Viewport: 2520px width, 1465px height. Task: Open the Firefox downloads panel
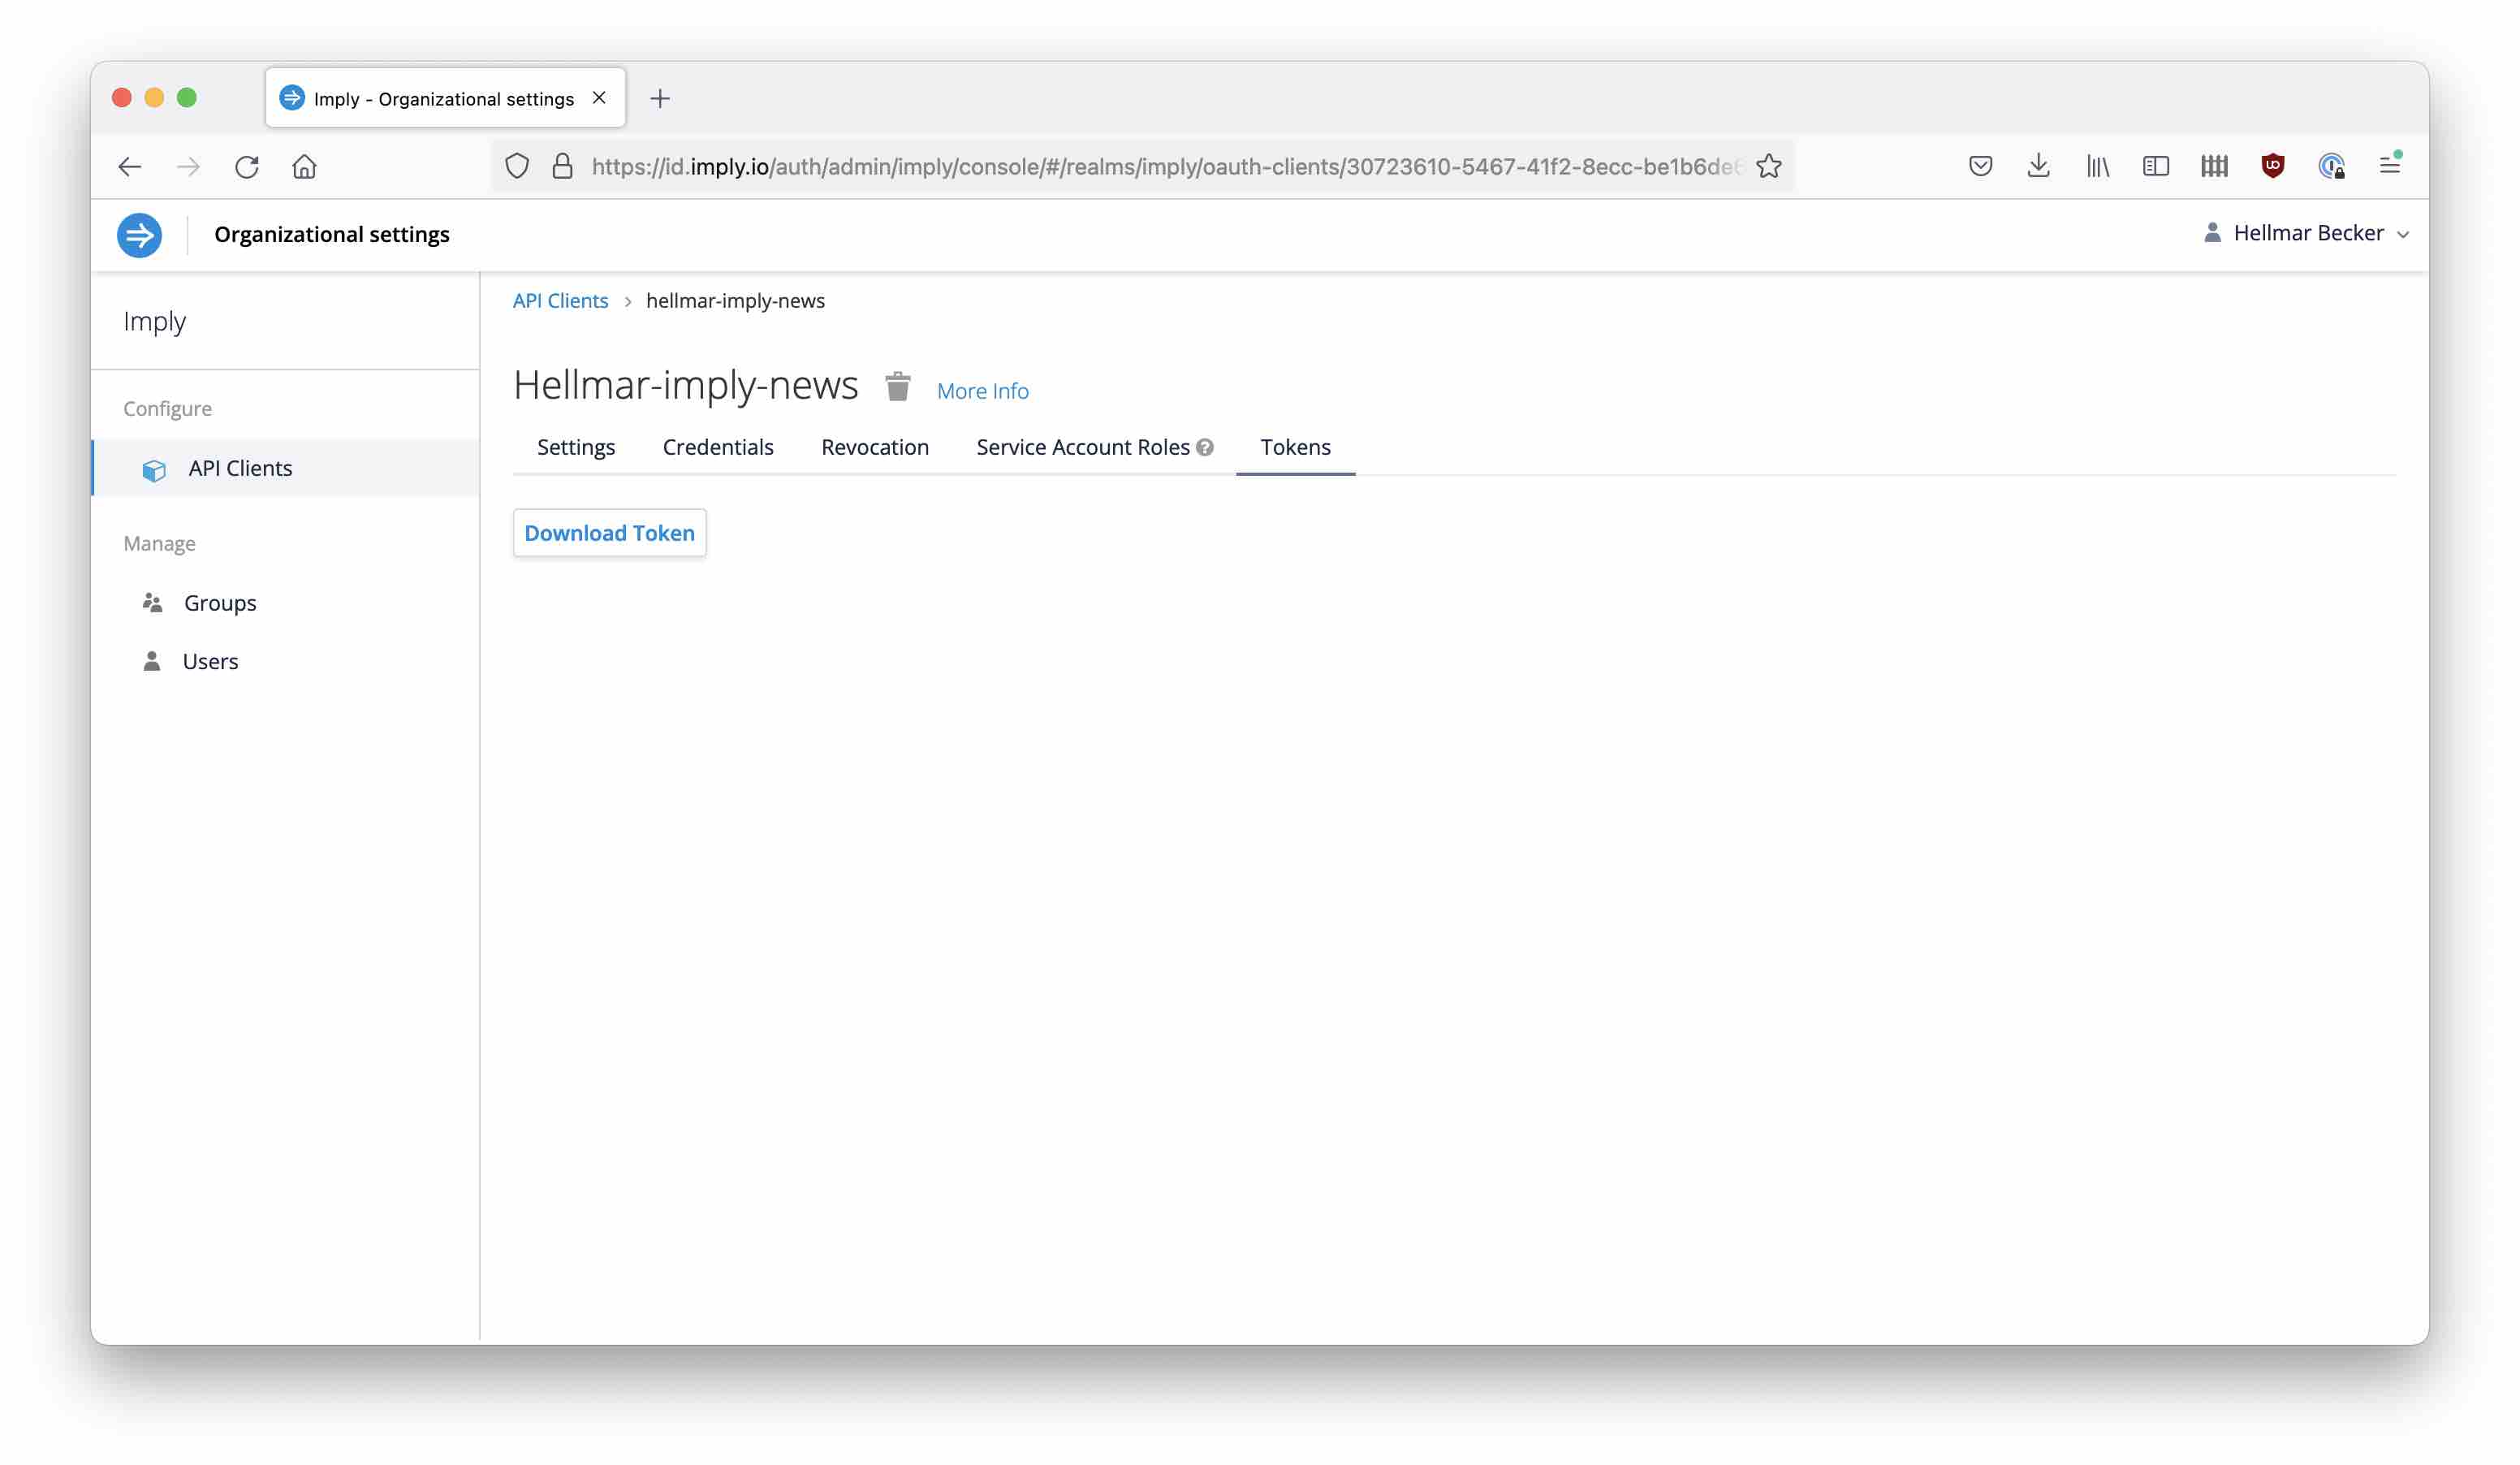click(2038, 166)
